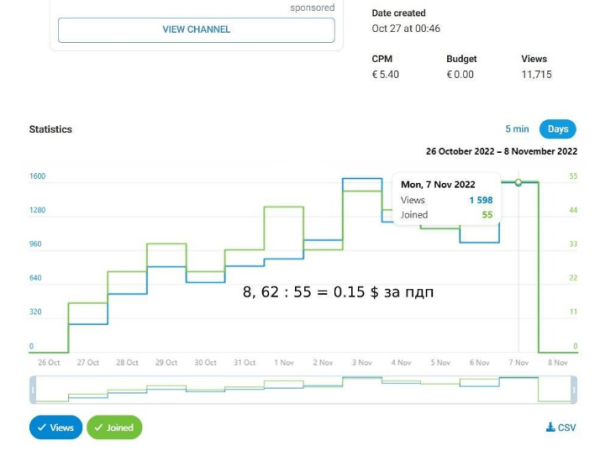This screenshot has height=456, width=600.
Task: Click the 3 Nov label on x-axis
Action: click(x=362, y=362)
